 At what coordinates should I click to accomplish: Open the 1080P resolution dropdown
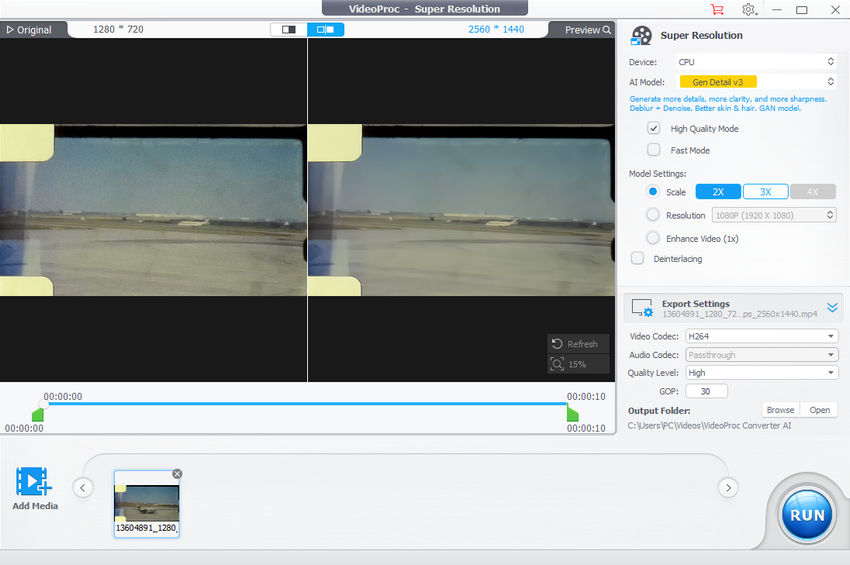pos(774,215)
